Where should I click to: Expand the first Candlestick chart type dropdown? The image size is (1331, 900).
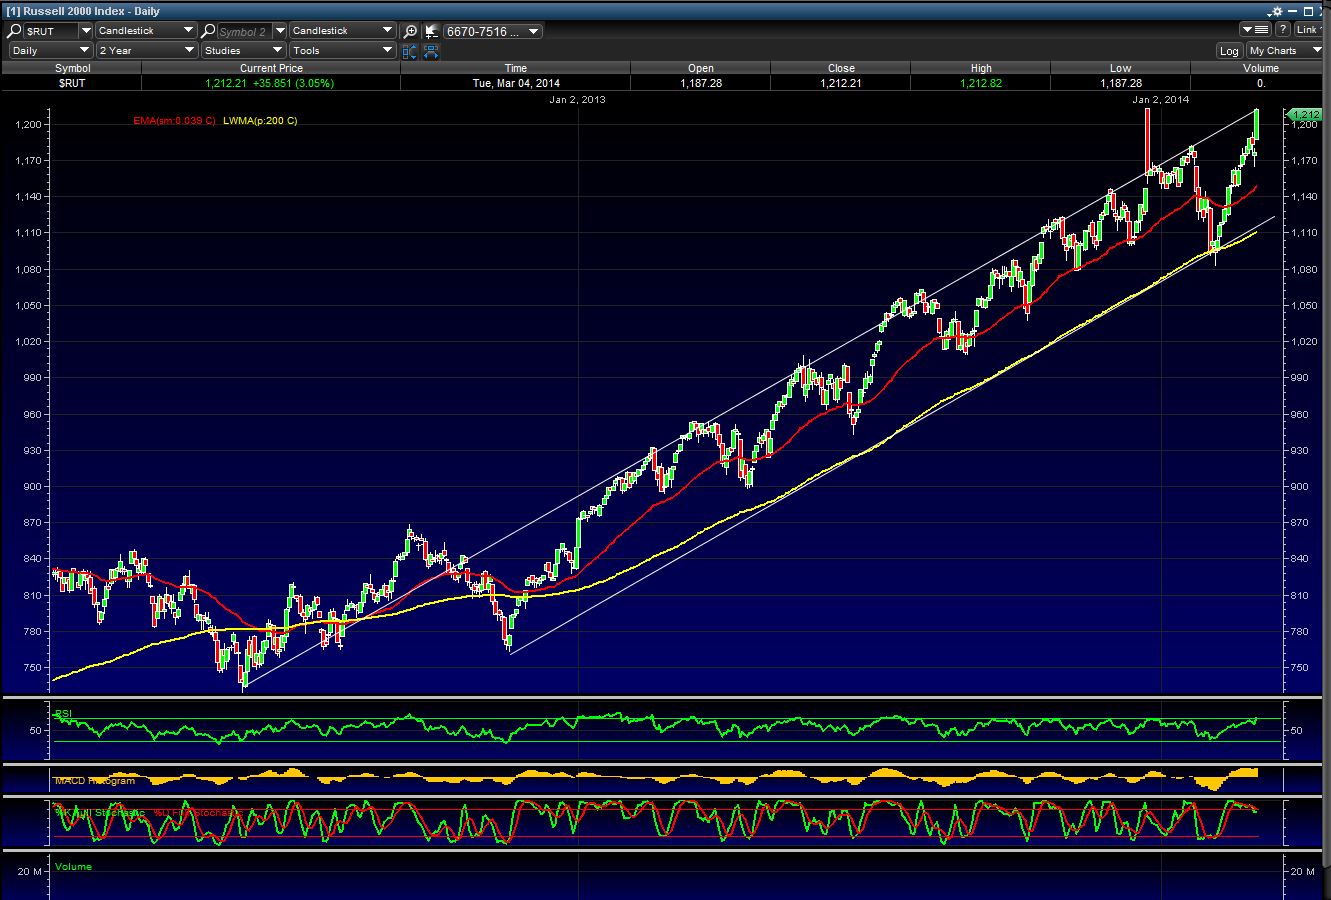(146, 31)
